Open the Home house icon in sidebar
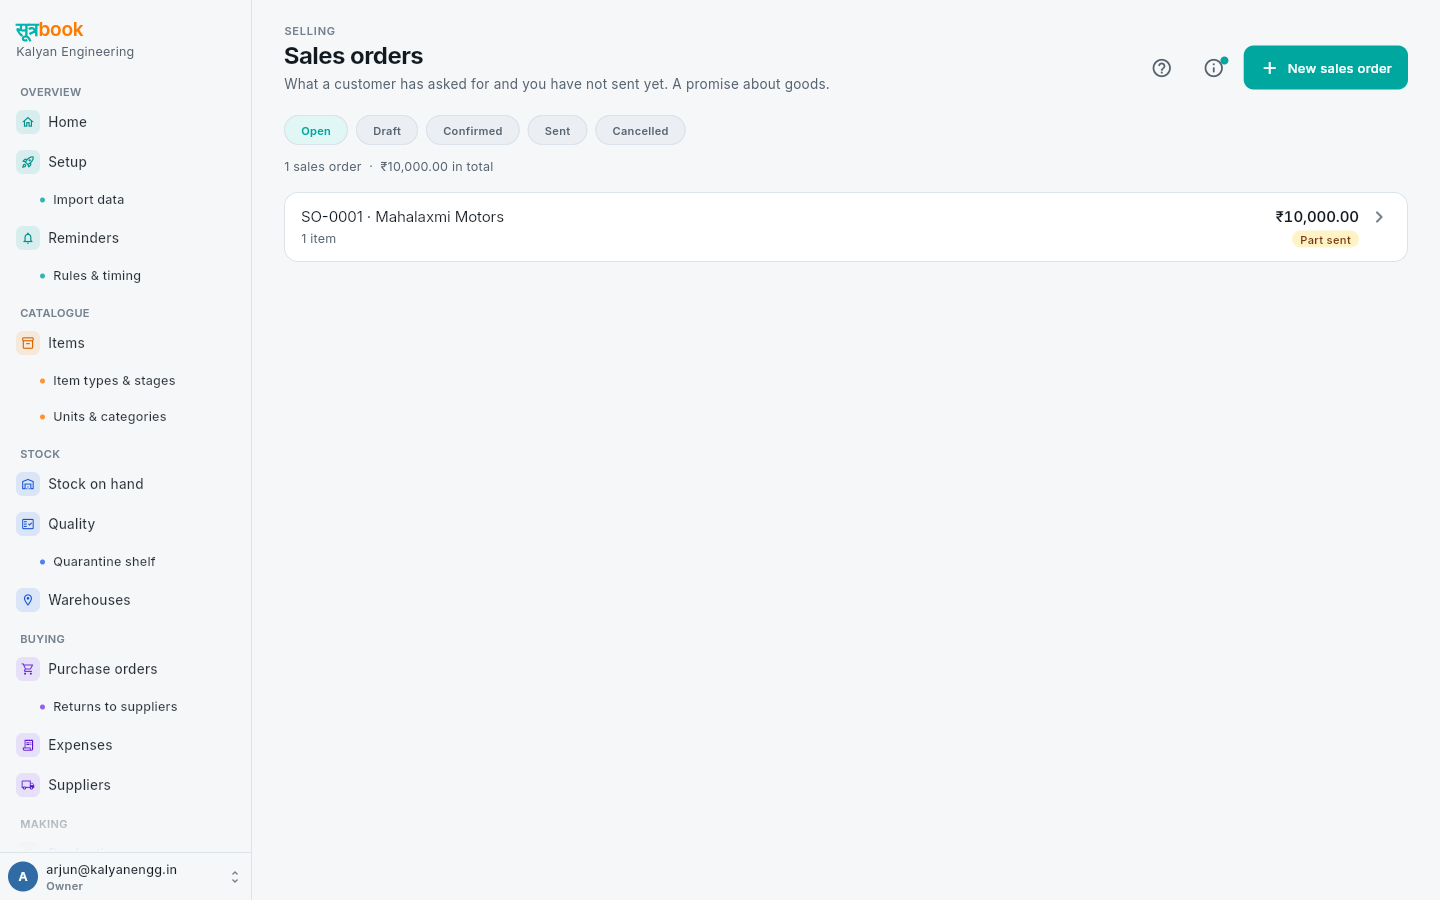Image resolution: width=1440 pixels, height=900 pixels. 28,122
